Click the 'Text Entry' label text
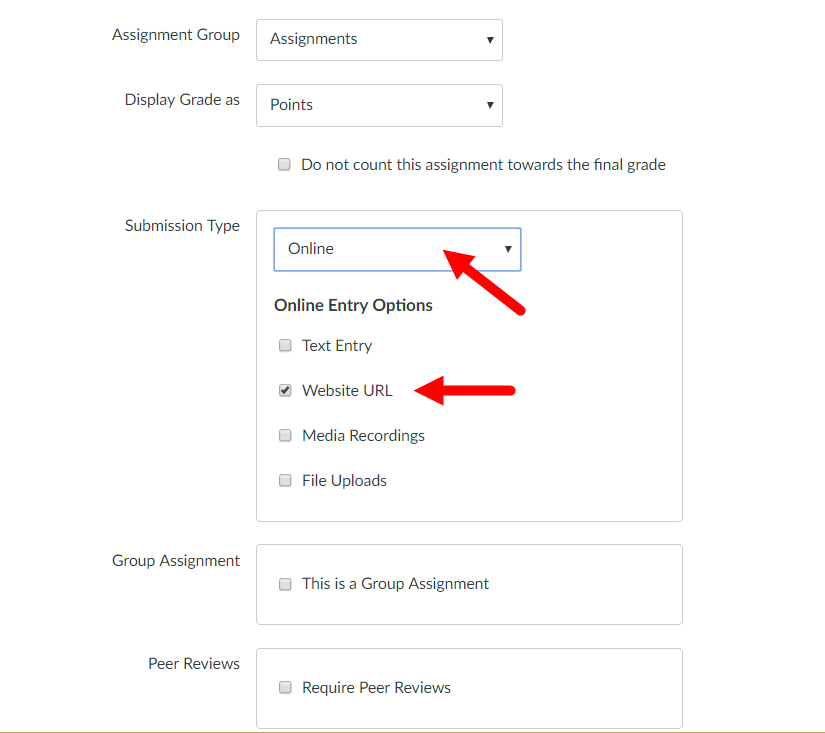 pos(337,346)
